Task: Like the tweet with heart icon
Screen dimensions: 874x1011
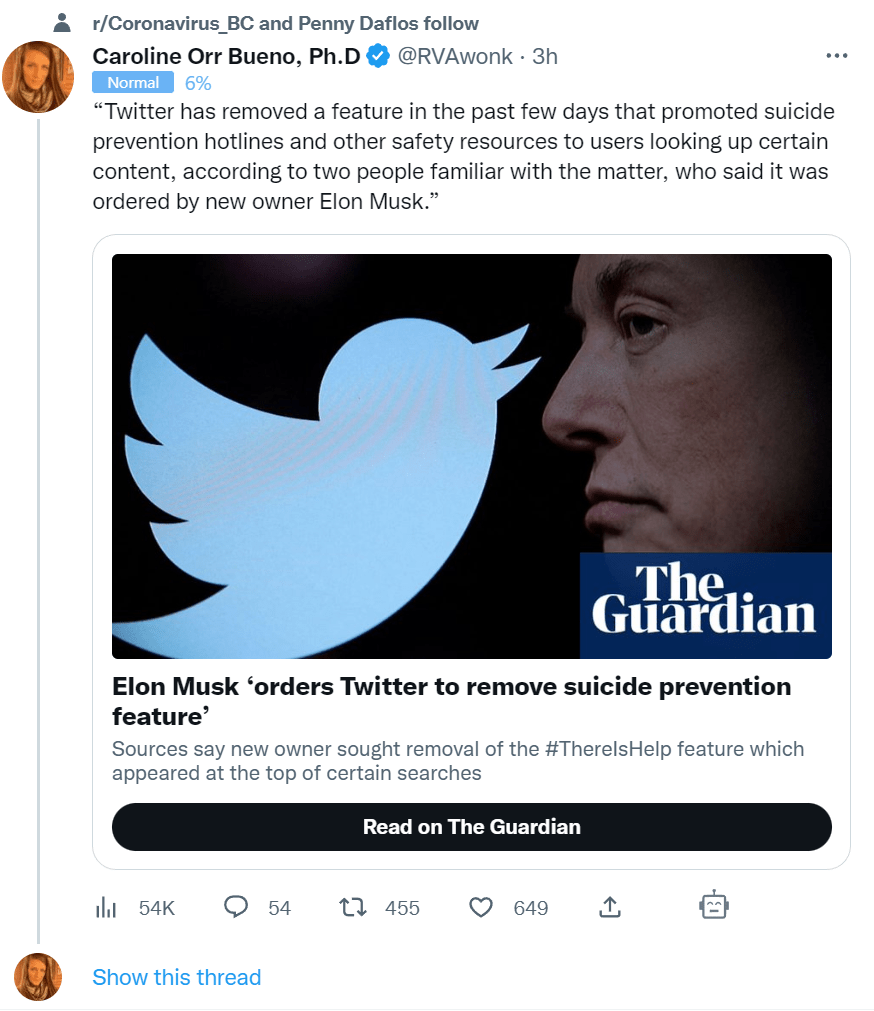Action: coord(482,907)
